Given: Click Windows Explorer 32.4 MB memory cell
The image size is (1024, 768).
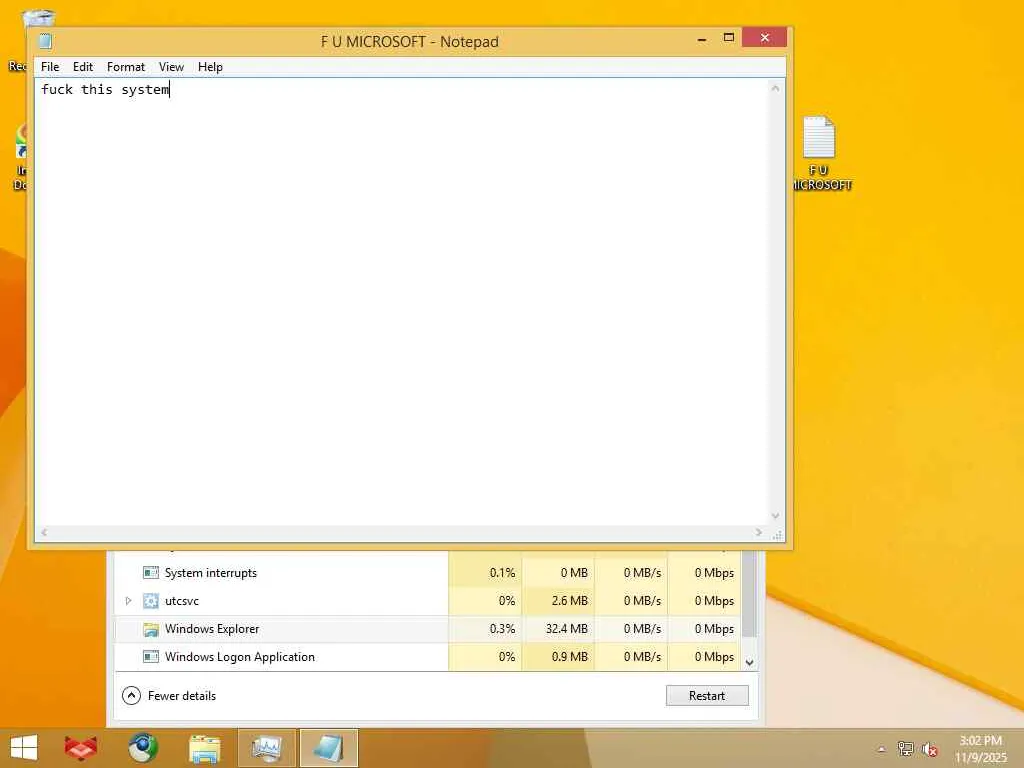Looking at the screenshot, I should (558, 629).
